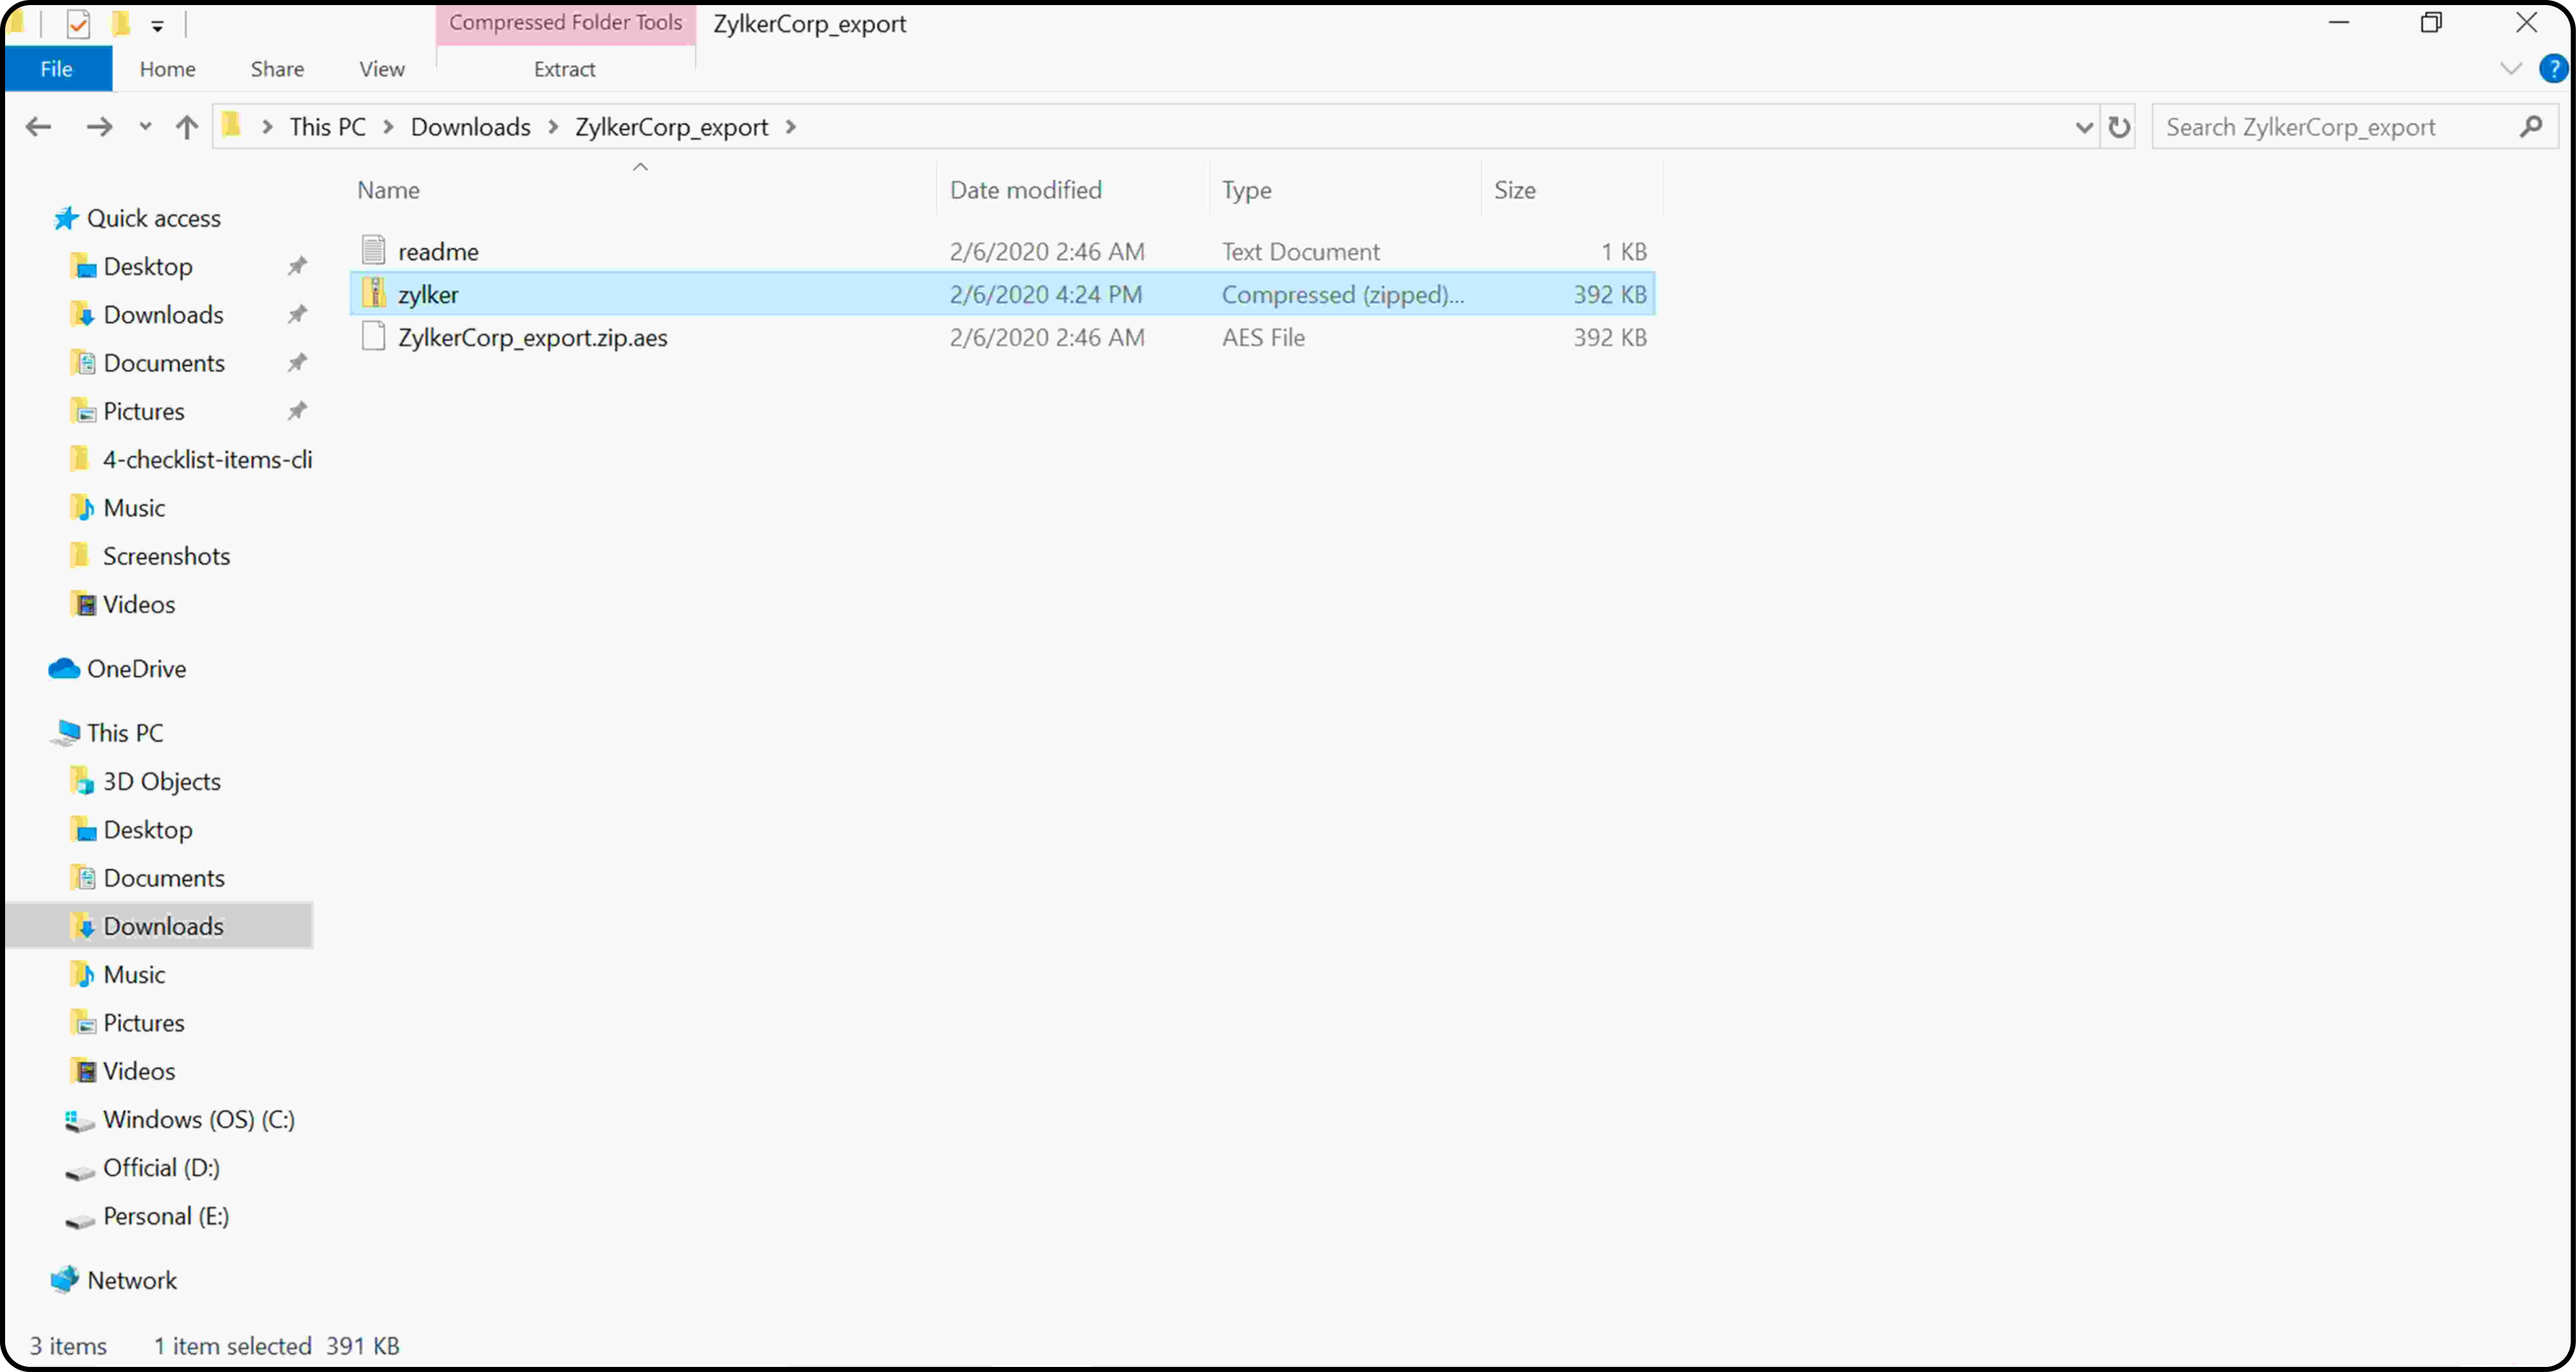Click the This PC computer icon
The width and height of the screenshot is (2576, 1372).
66,732
